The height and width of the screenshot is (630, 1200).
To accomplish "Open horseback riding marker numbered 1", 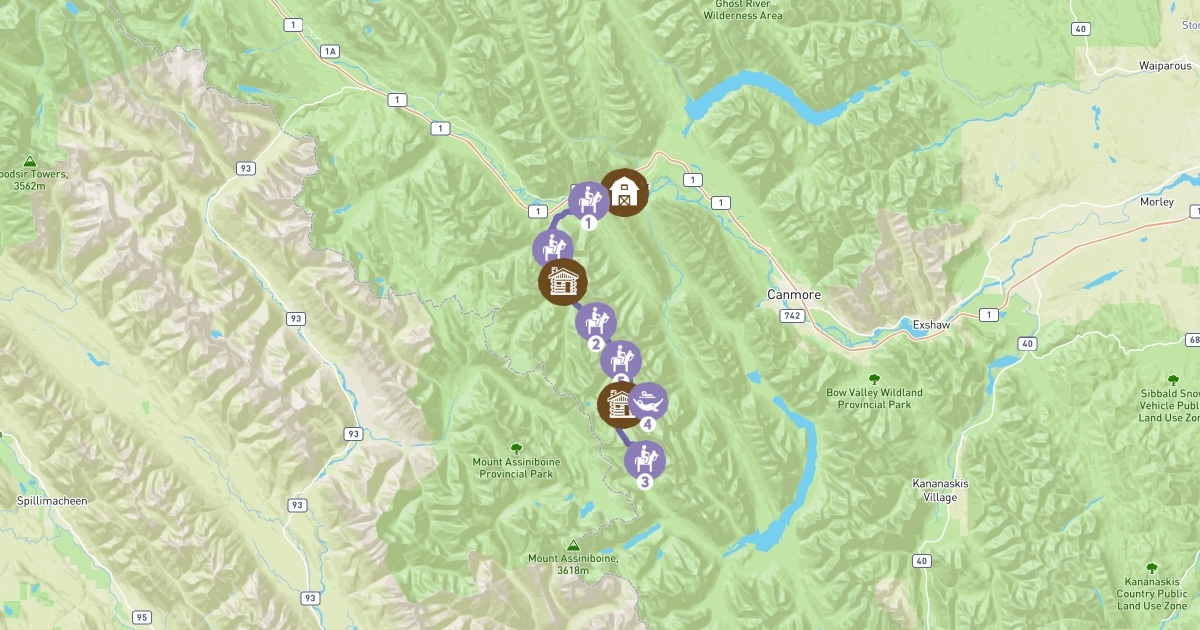I will tap(589, 202).
